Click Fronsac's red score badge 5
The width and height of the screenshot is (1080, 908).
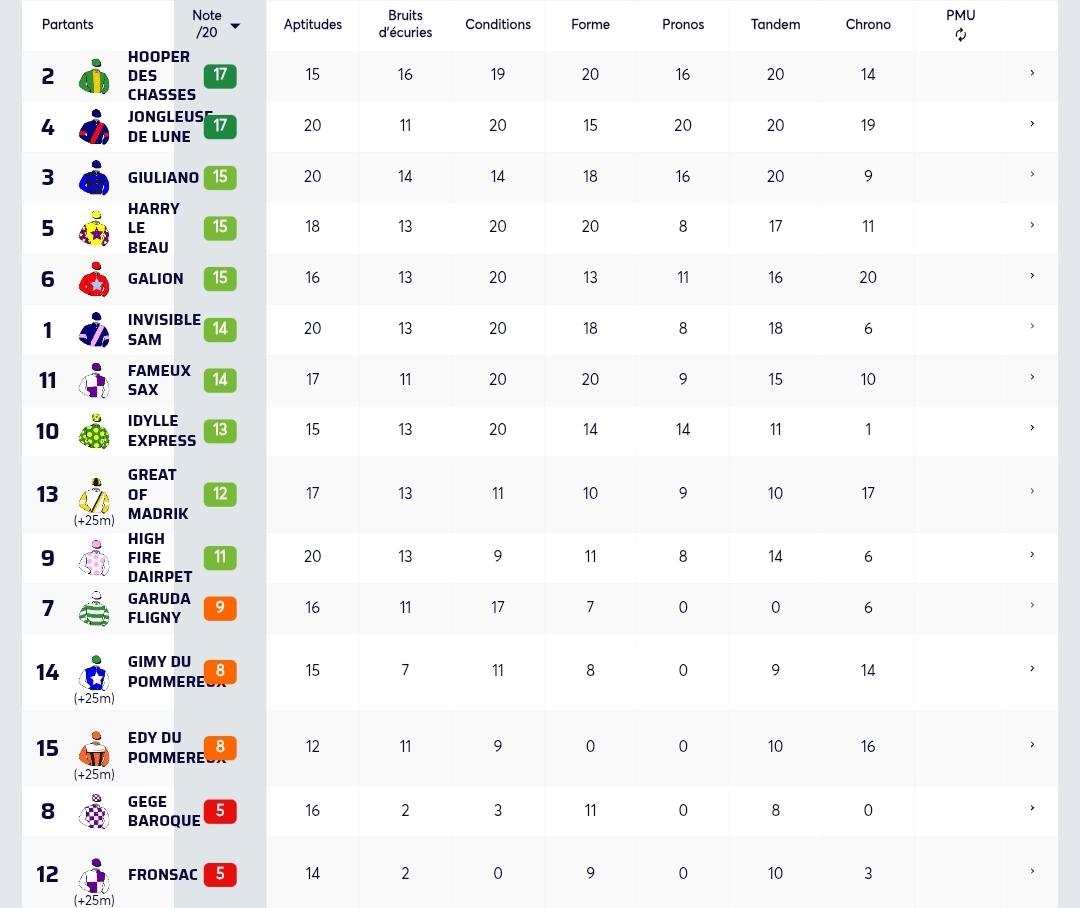tap(220, 874)
